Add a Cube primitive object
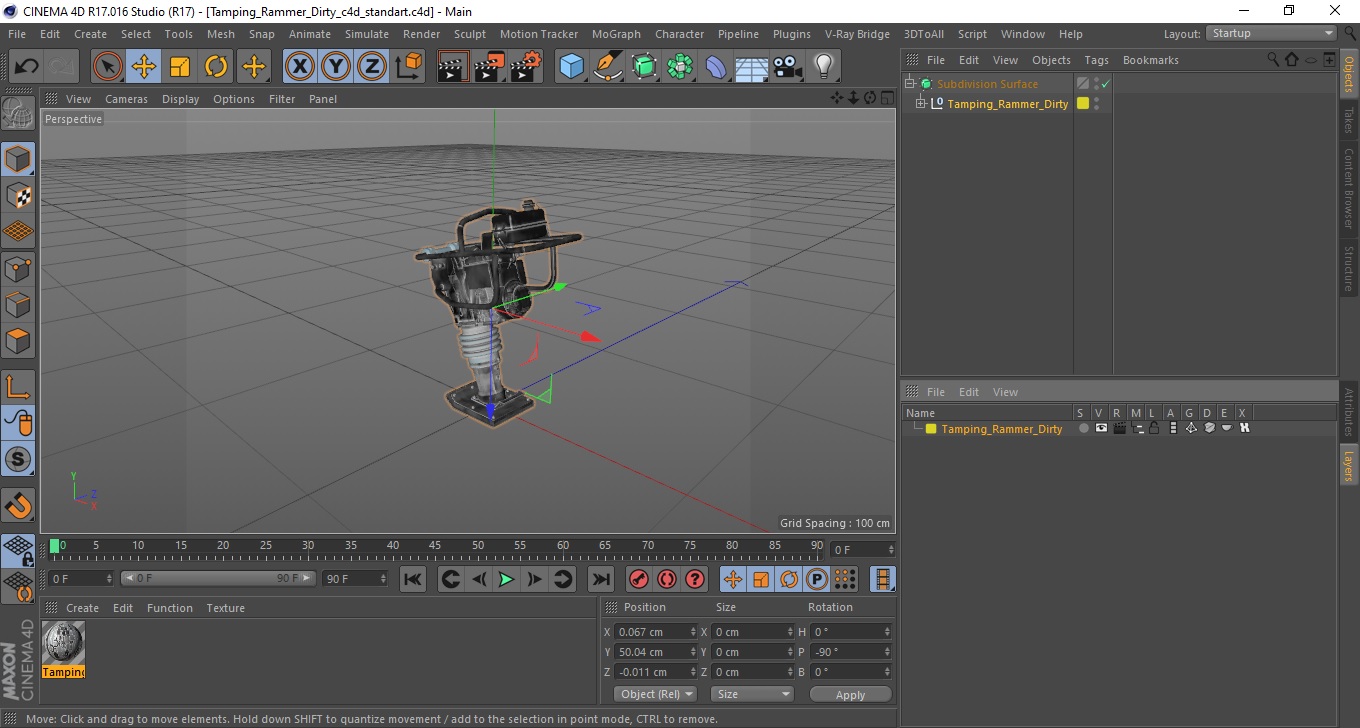1360x728 pixels. click(x=571, y=67)
